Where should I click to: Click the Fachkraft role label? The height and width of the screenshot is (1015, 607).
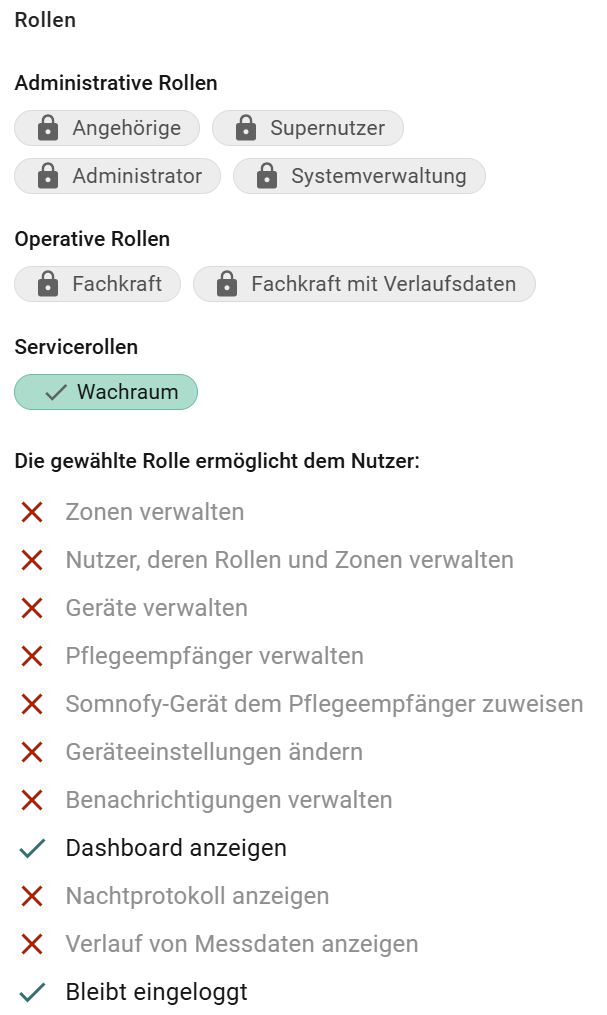pyautogui.click(x=117, y=284)
